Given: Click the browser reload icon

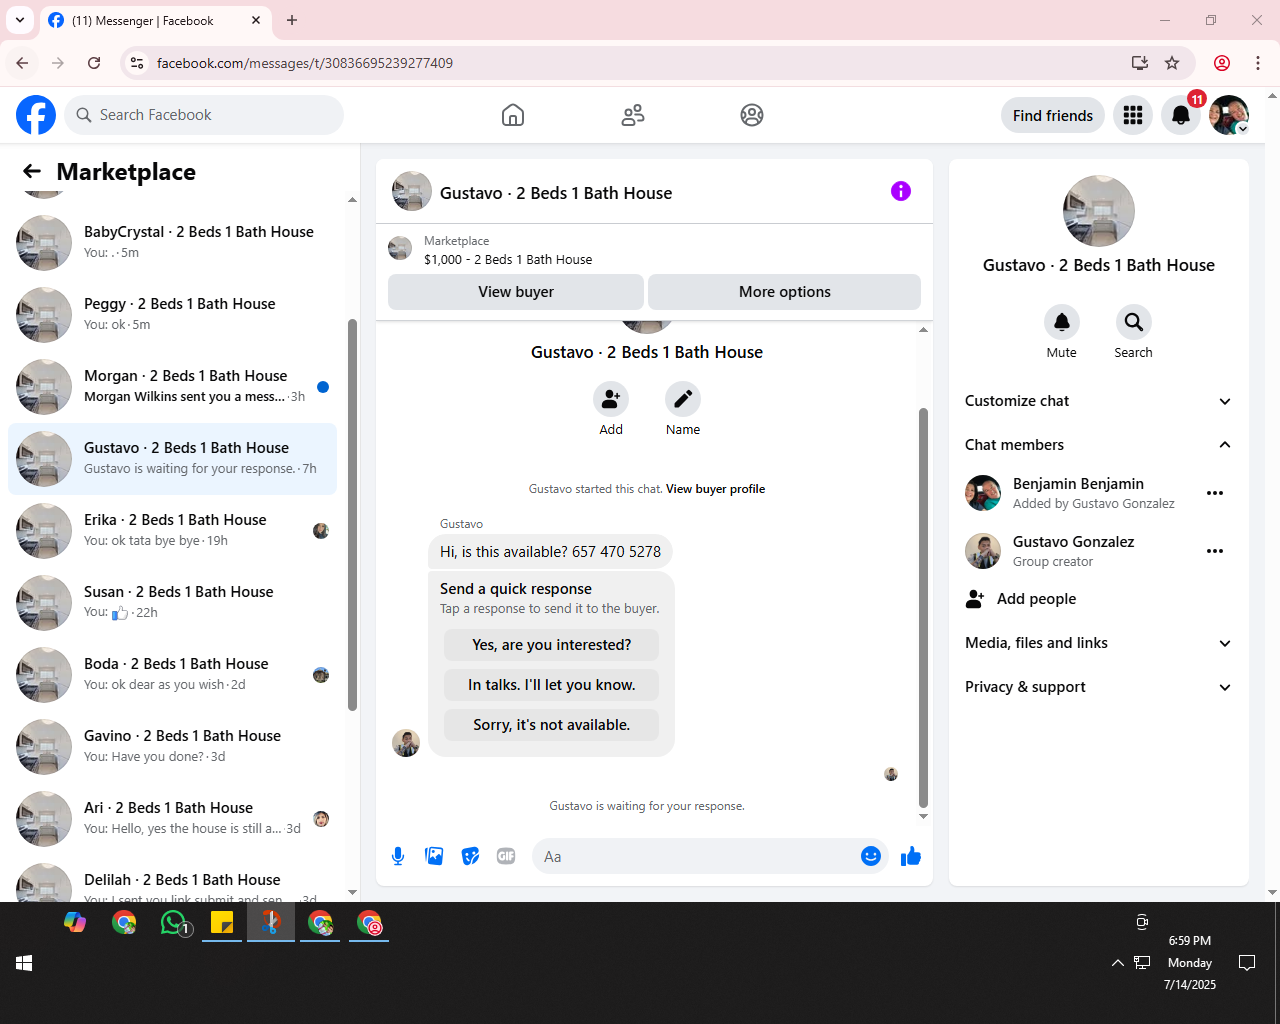Looking at the screenshot, I should 94,63.
